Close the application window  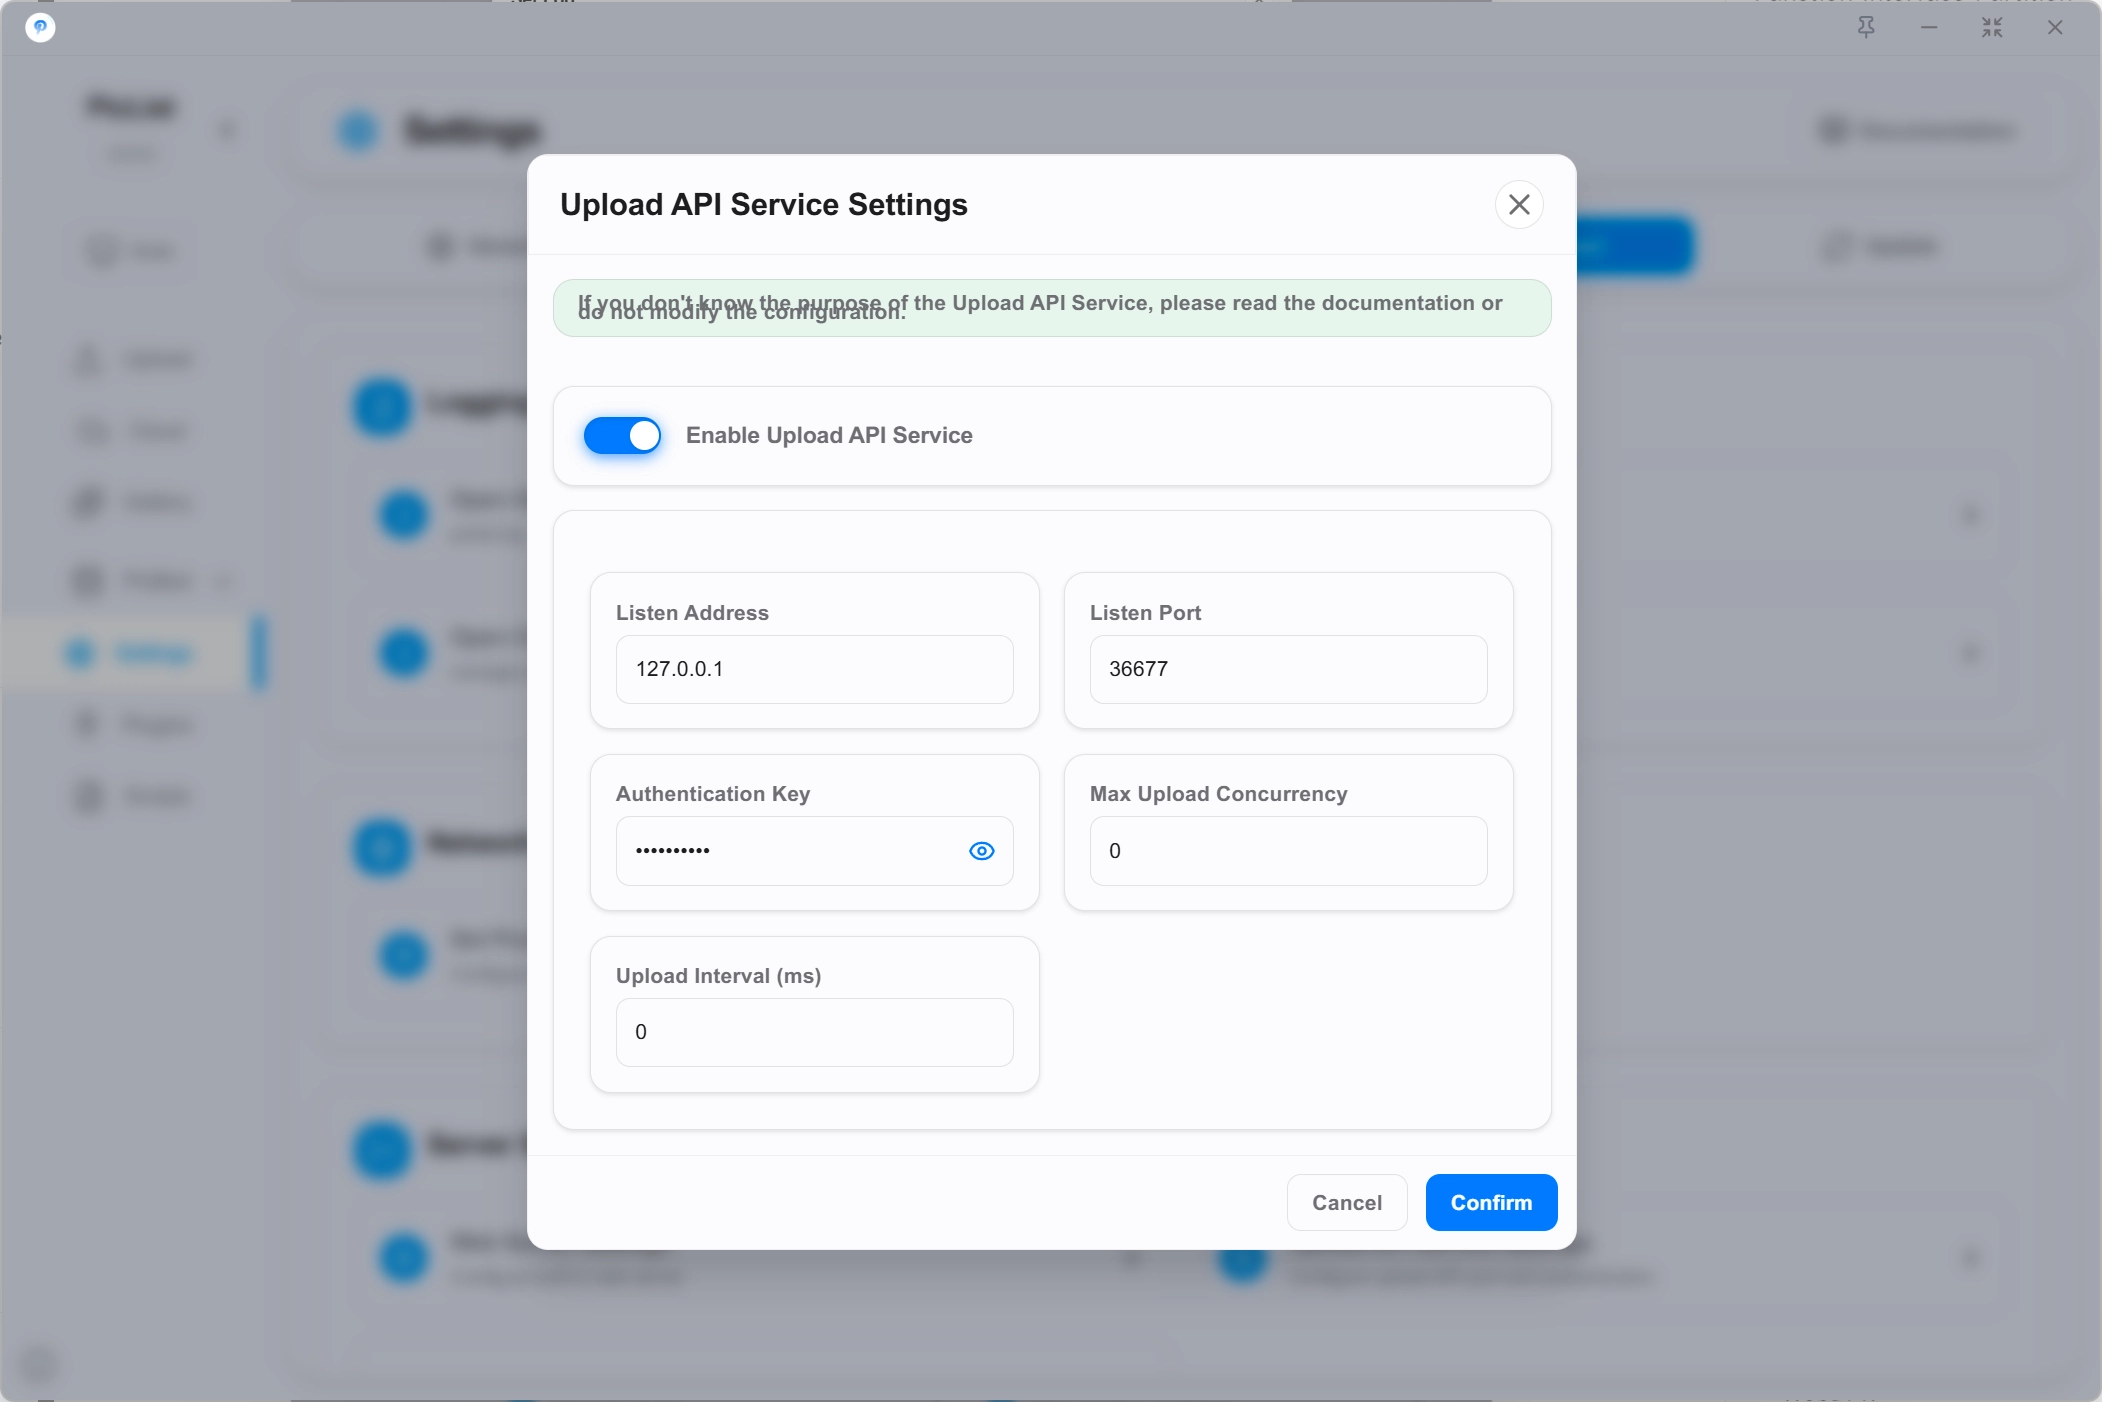(2055, 28)
